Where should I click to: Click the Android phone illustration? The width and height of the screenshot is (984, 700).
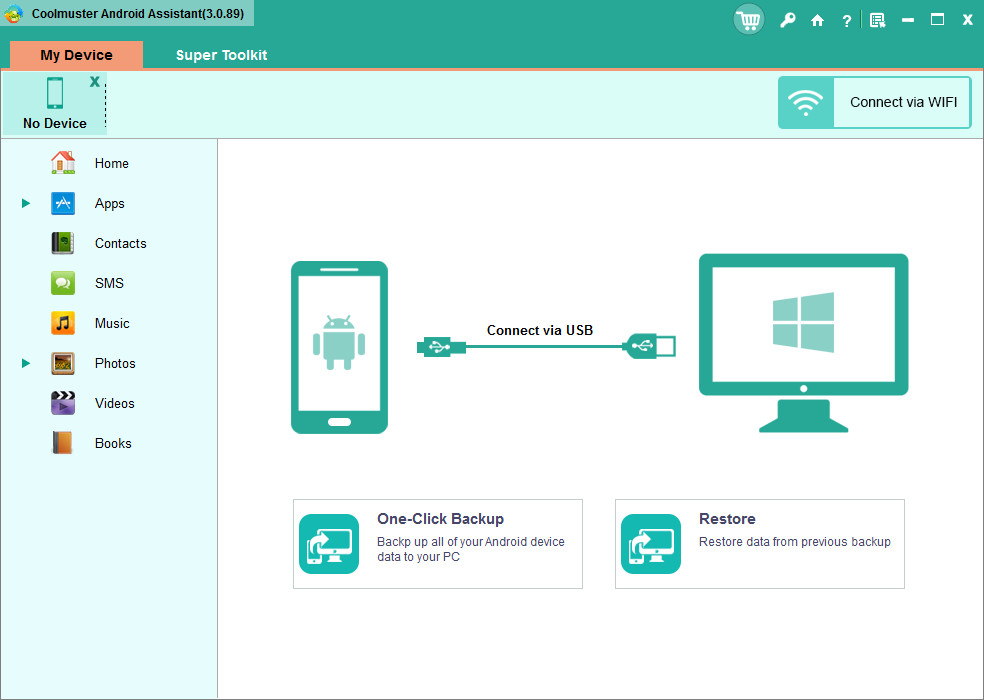pyautogui.click(x=340, y=347)
